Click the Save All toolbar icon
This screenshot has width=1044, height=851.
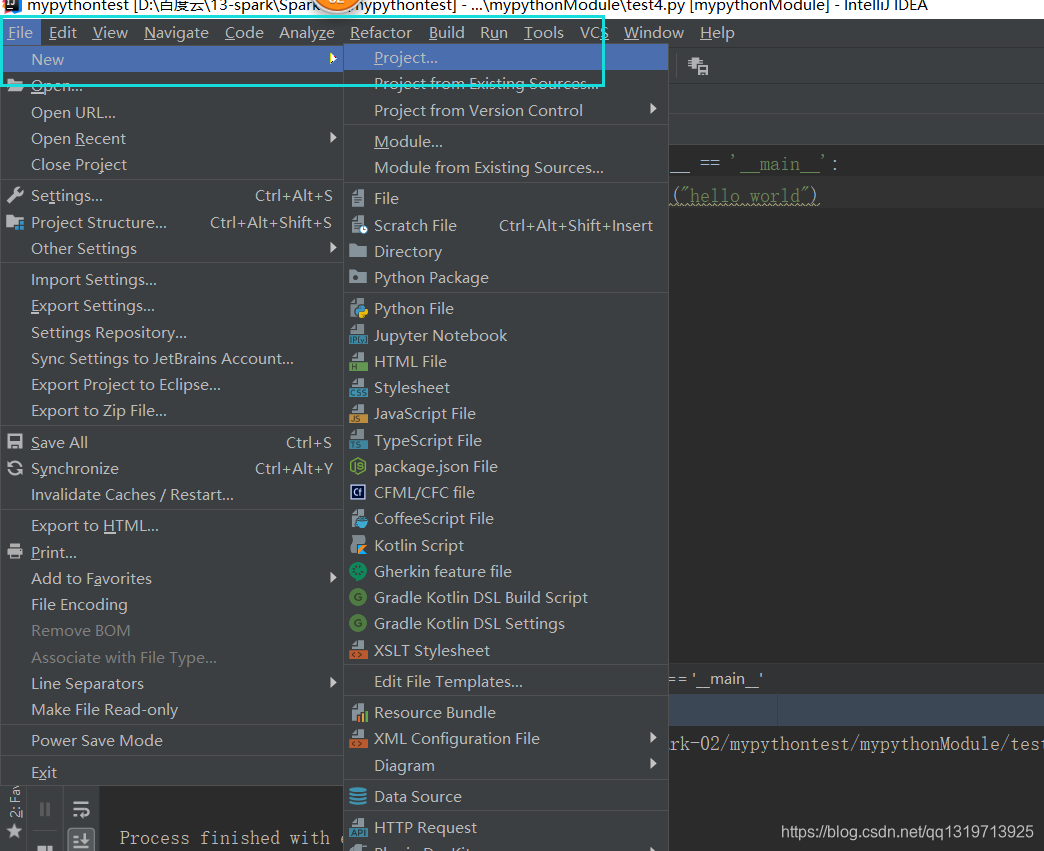[x=13, y=441]
